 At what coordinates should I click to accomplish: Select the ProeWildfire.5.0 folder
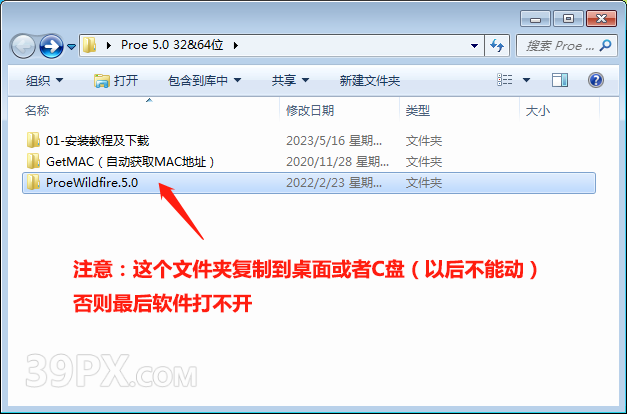pos(309,183)
